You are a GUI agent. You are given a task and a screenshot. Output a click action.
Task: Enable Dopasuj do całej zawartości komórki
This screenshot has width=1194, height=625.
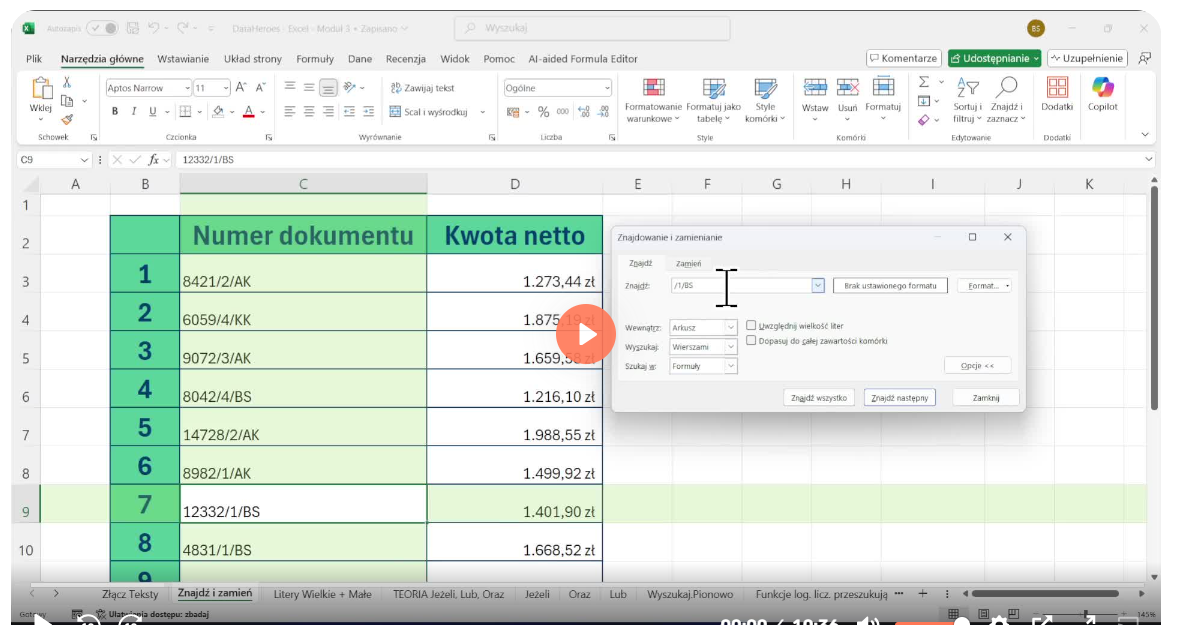point(751,340)
